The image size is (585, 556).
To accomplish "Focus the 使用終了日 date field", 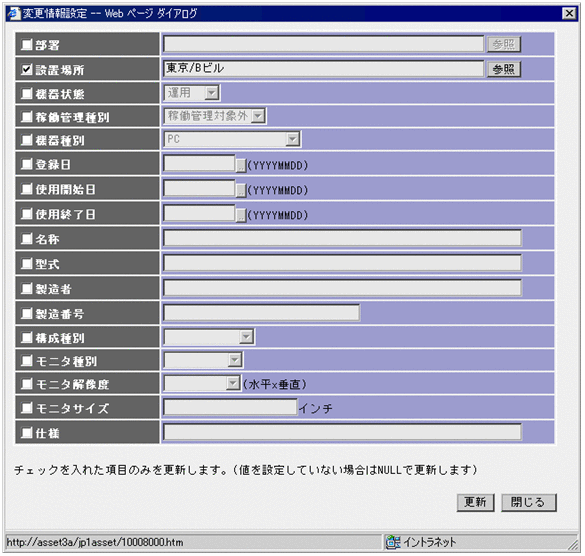I will click(x=200, y=213).
